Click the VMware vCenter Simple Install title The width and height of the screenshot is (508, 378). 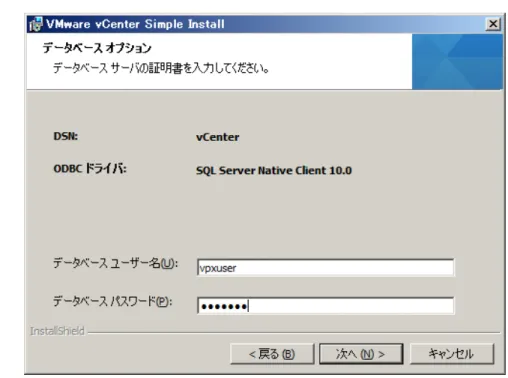(x=135, y=24)
